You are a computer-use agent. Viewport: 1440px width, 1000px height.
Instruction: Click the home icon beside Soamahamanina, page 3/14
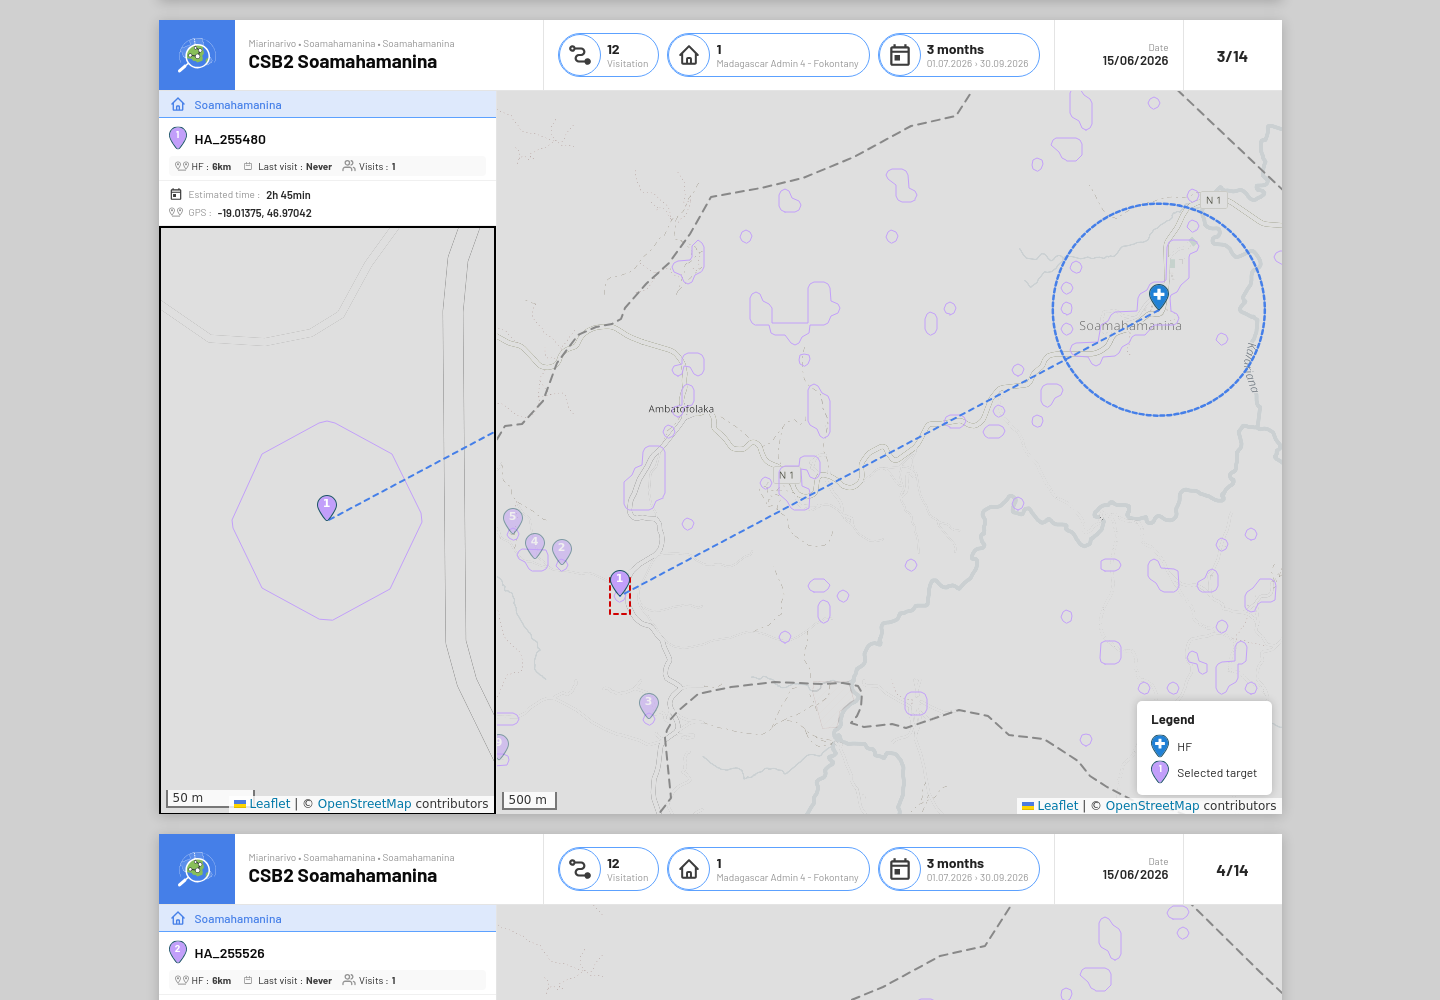[x=178, y=105]
